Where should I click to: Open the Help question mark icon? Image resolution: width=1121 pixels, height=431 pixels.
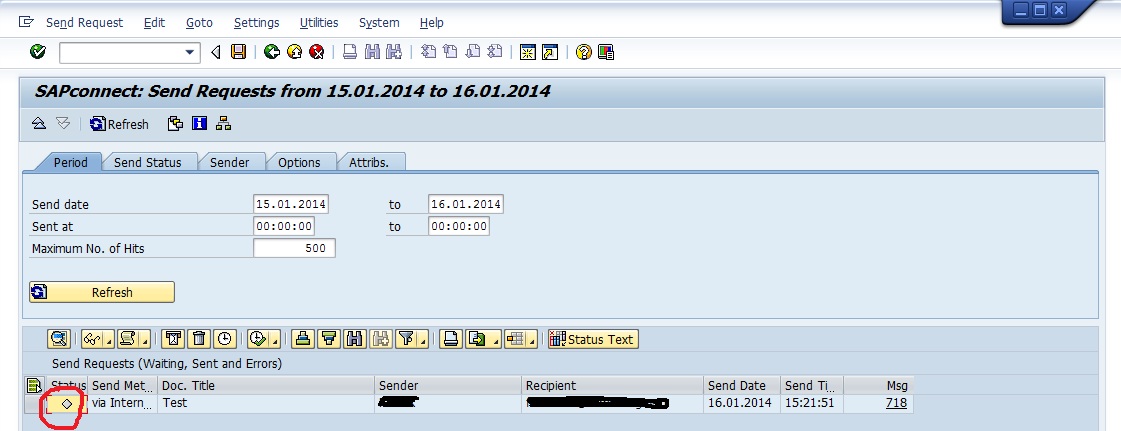coord(583,51)
